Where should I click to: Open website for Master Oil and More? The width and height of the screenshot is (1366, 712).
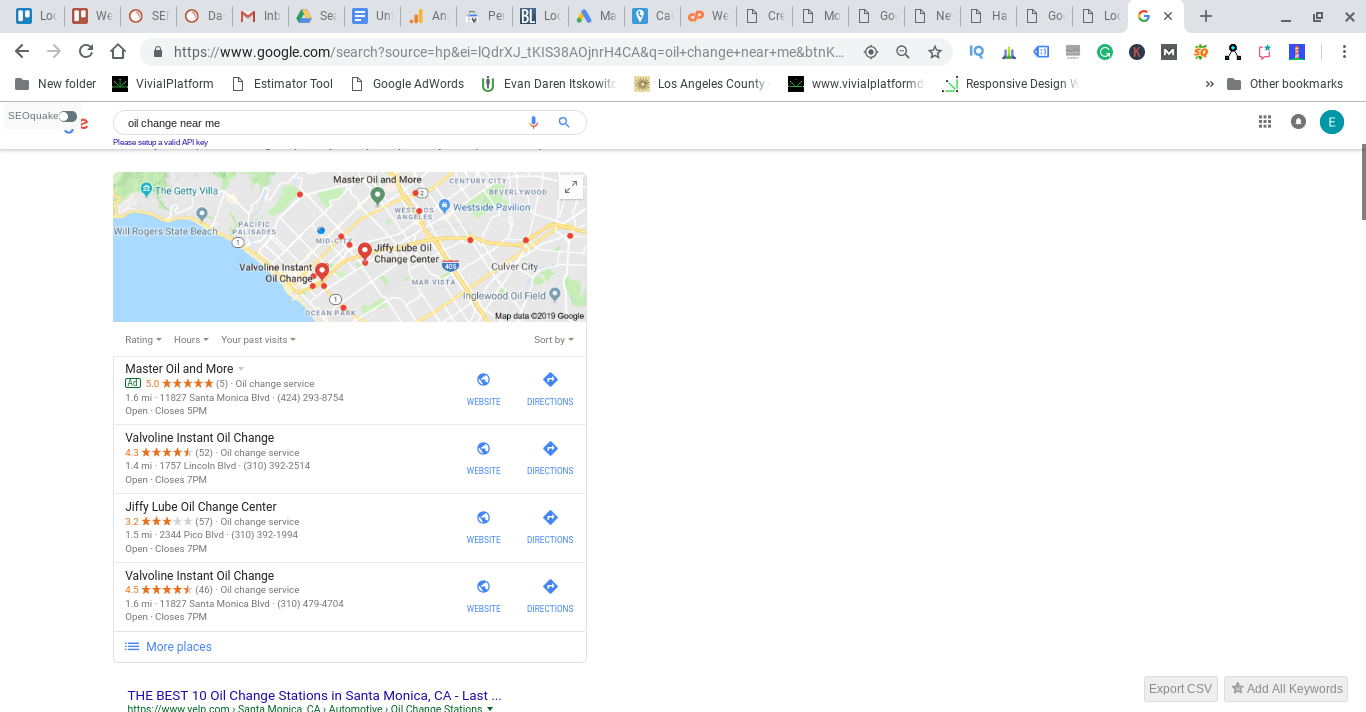pos(483,389)
